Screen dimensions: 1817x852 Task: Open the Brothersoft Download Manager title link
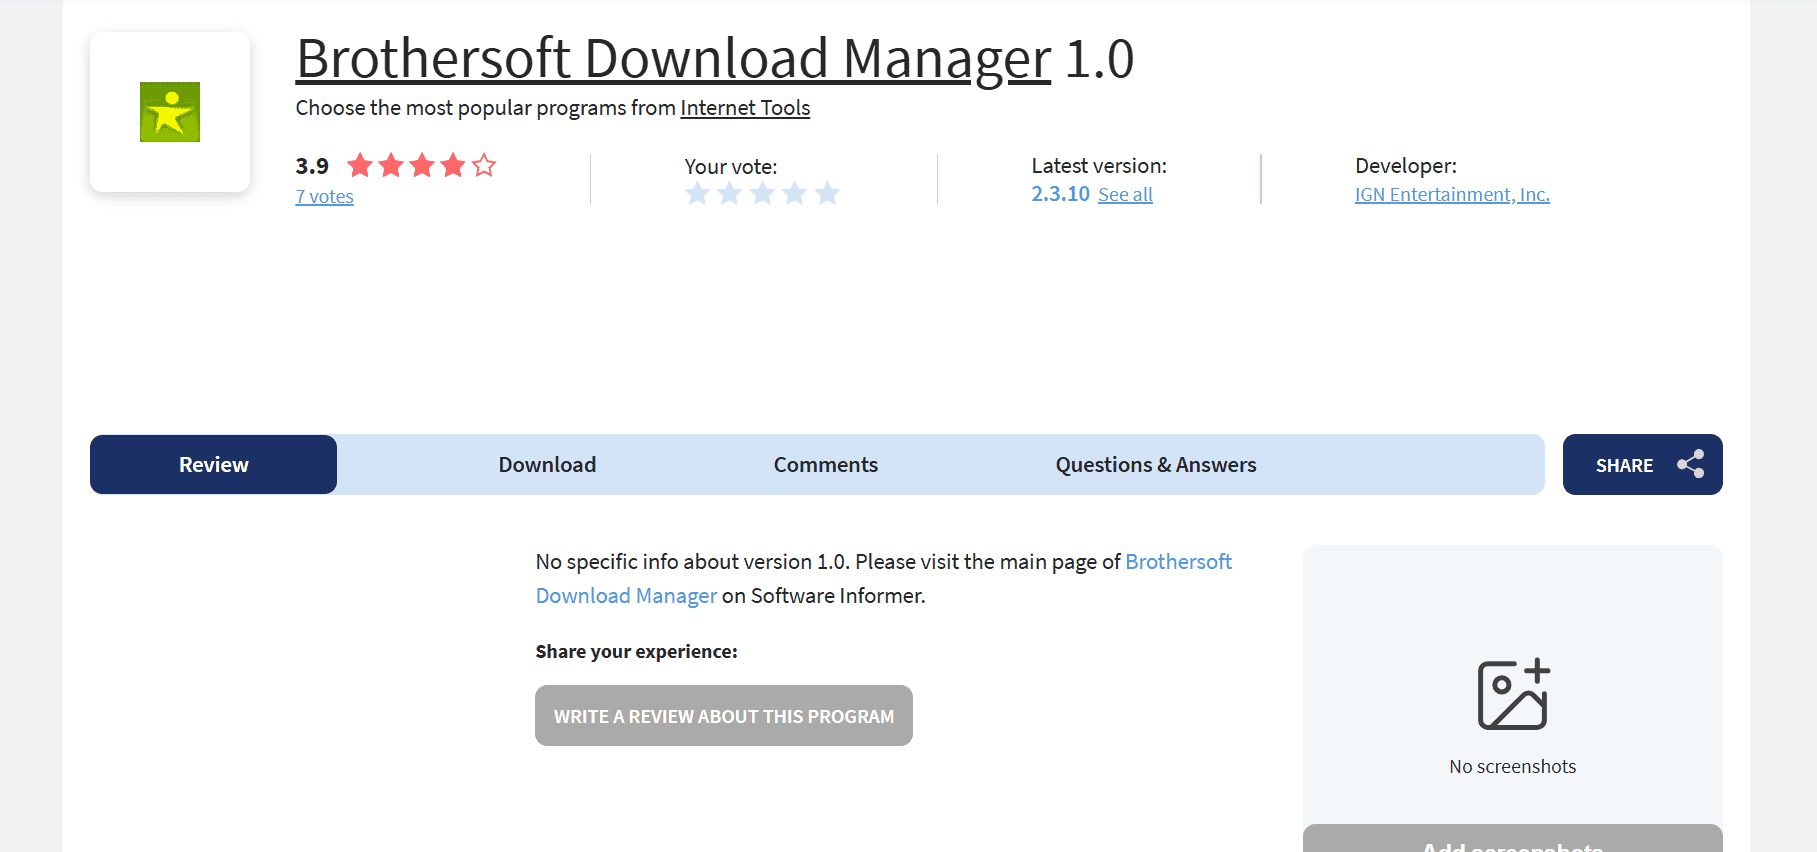tap(673, 59)
